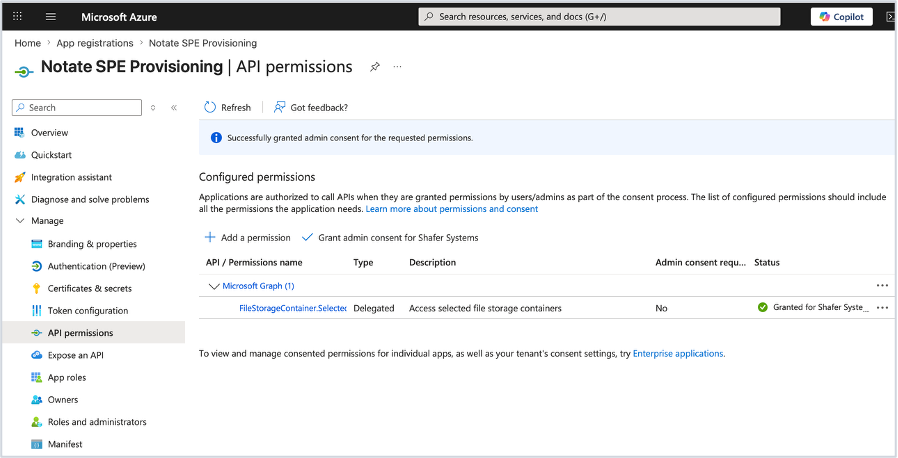Open Learn more about permissions and consent
The image size is (898, 458).
pyautogui.click(x=452, y=209)
